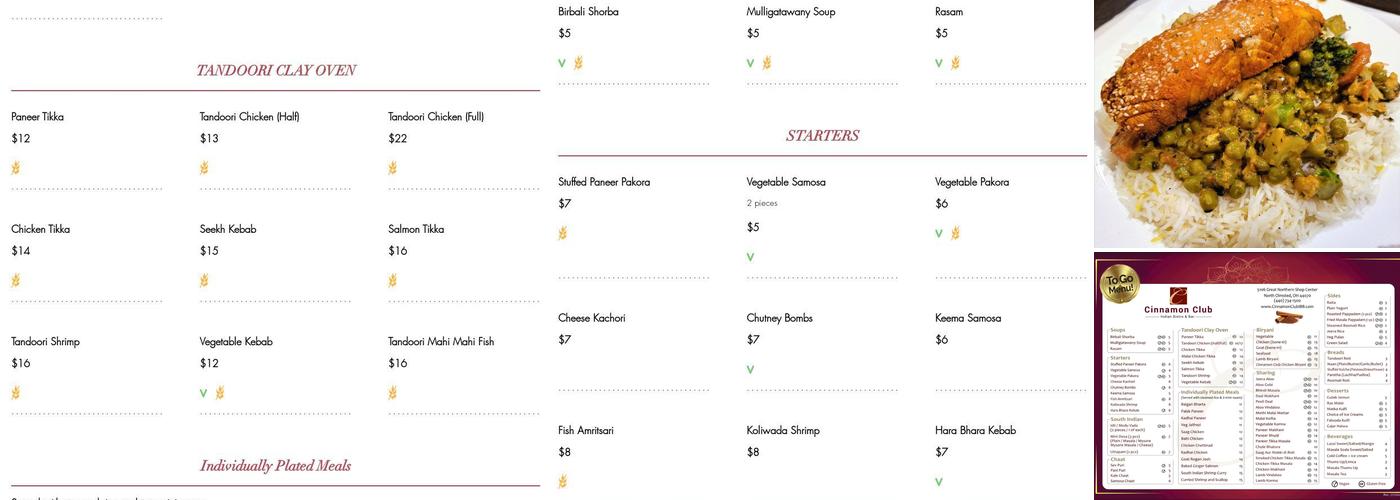Click the gluten-free icon under Fish Amritsari
The width and height of the screenshot is (1400, 500).
(x=563, y=482)
